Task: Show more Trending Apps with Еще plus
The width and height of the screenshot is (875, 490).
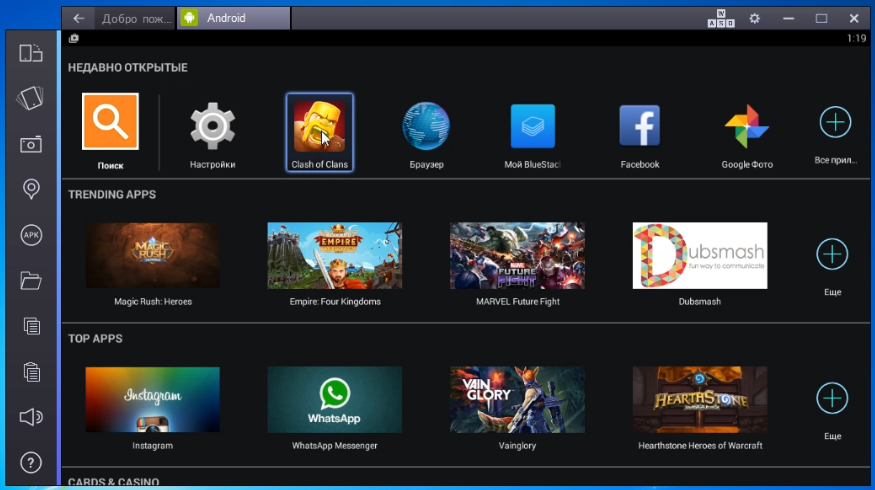Action: 832,254
